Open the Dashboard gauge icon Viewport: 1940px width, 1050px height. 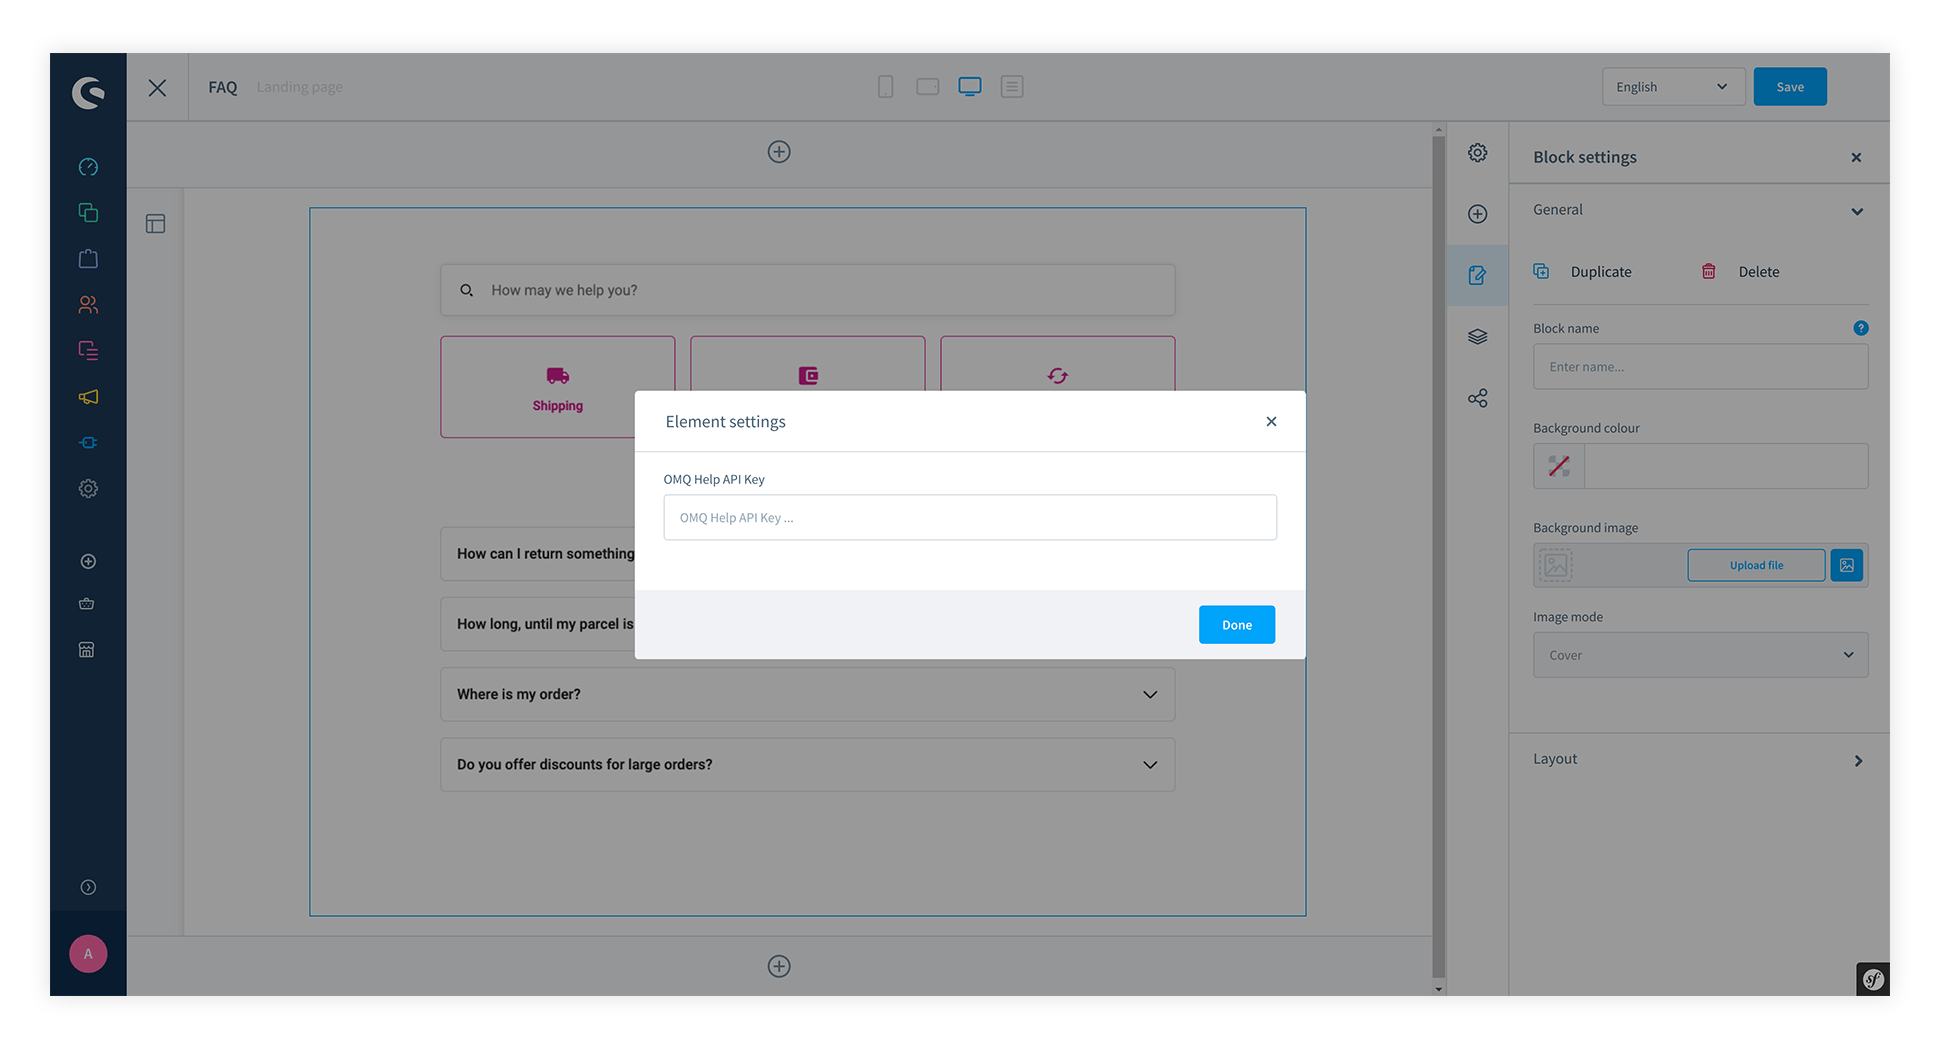(88, 167)
